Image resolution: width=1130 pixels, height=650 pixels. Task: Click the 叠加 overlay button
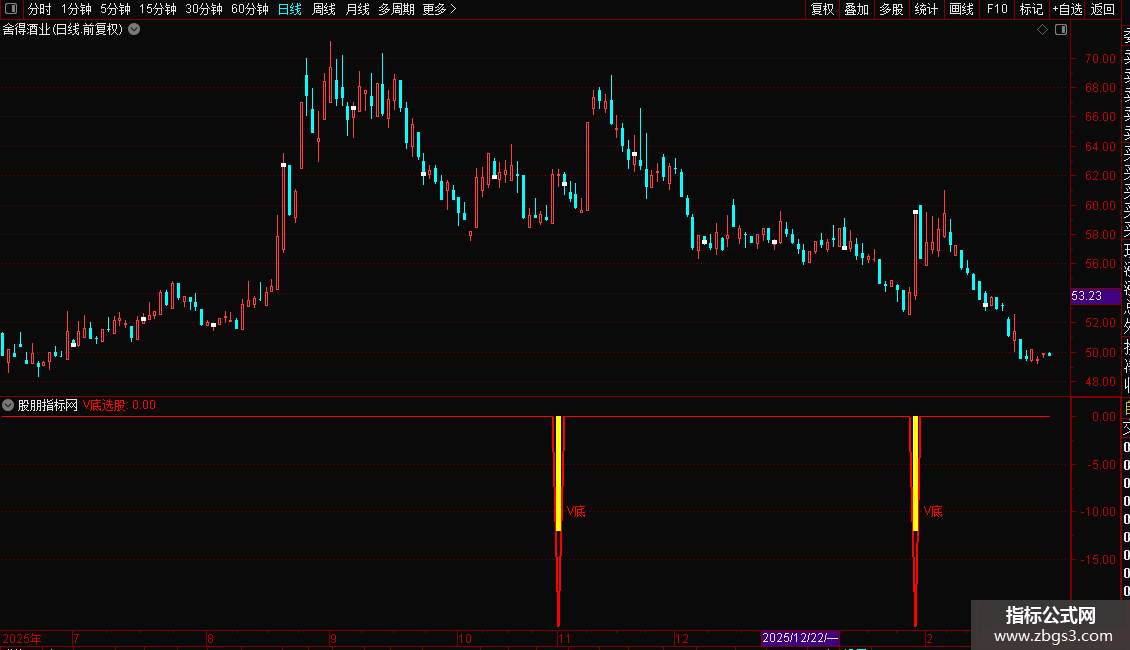pyautogui.click(x=856, y=9)
